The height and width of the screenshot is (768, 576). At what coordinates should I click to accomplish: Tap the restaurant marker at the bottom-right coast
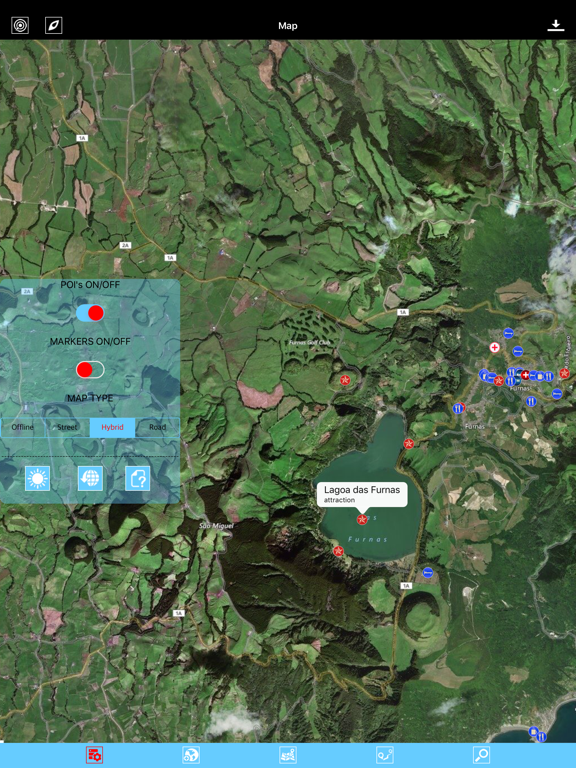click(x=542, y=736)
